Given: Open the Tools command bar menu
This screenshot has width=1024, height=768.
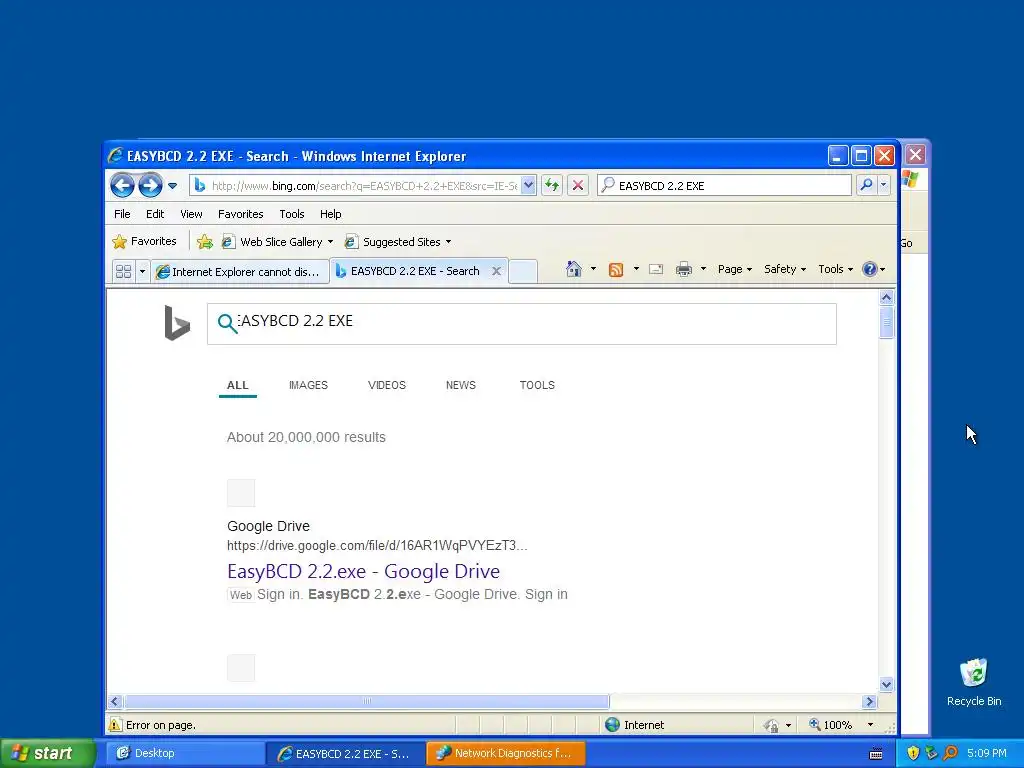Looking at the screenshot, I should [x=835, y=269].
